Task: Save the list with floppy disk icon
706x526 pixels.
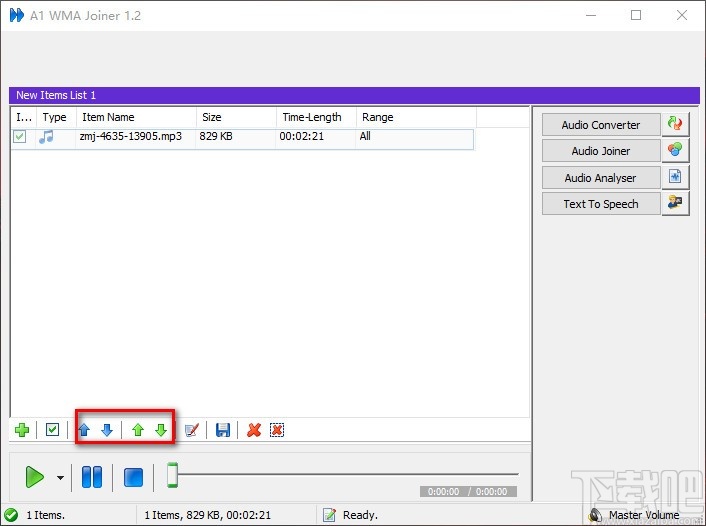Action: [x=223, y=430]
